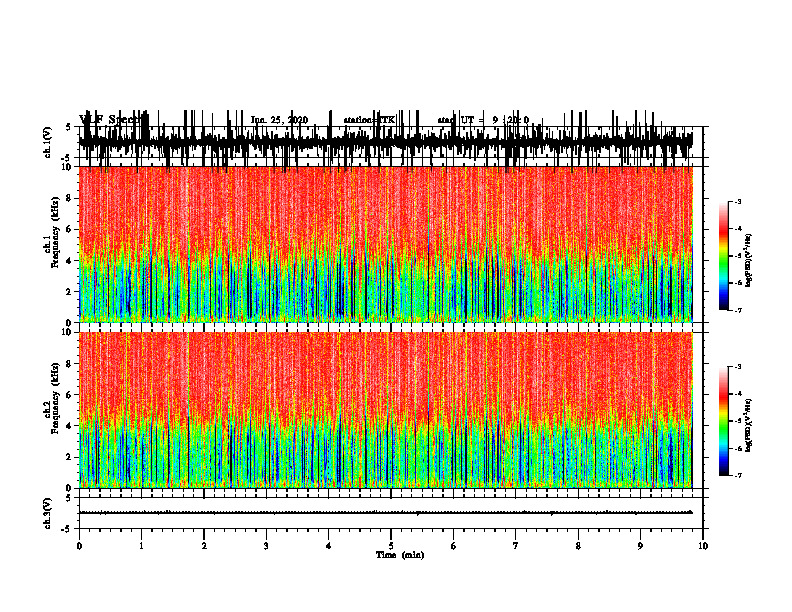Click time axis tick label '9'

[640, 546]
